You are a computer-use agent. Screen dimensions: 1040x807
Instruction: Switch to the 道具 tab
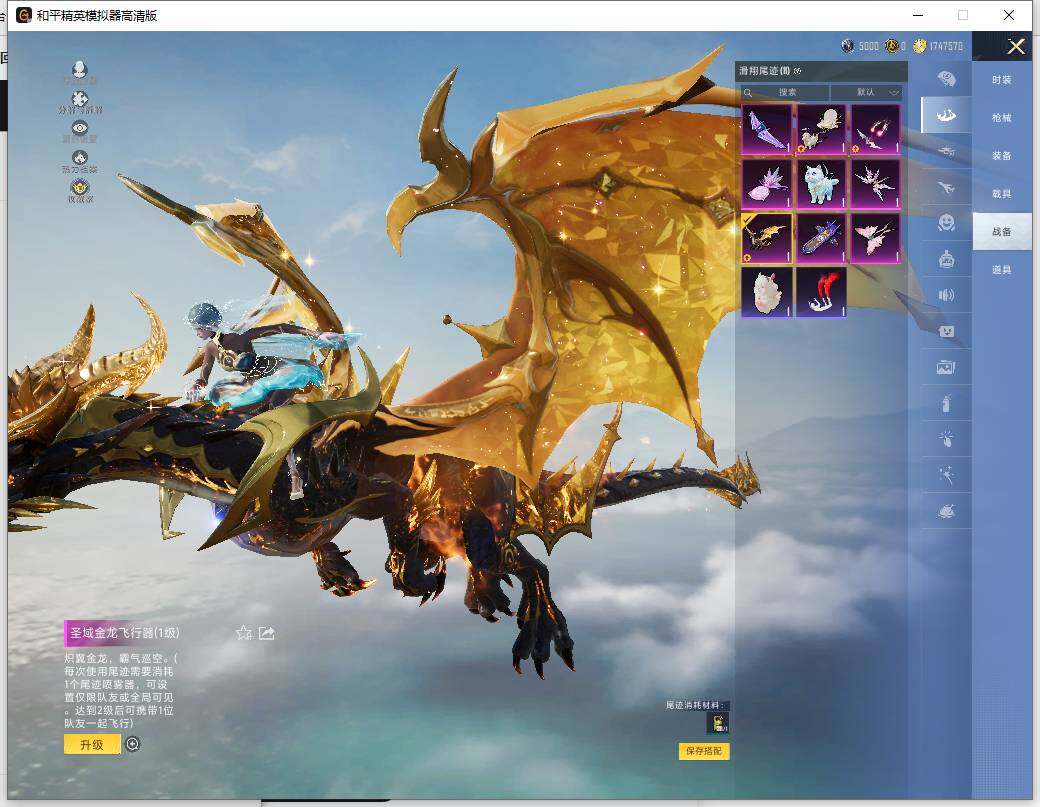coord(1002,270)
